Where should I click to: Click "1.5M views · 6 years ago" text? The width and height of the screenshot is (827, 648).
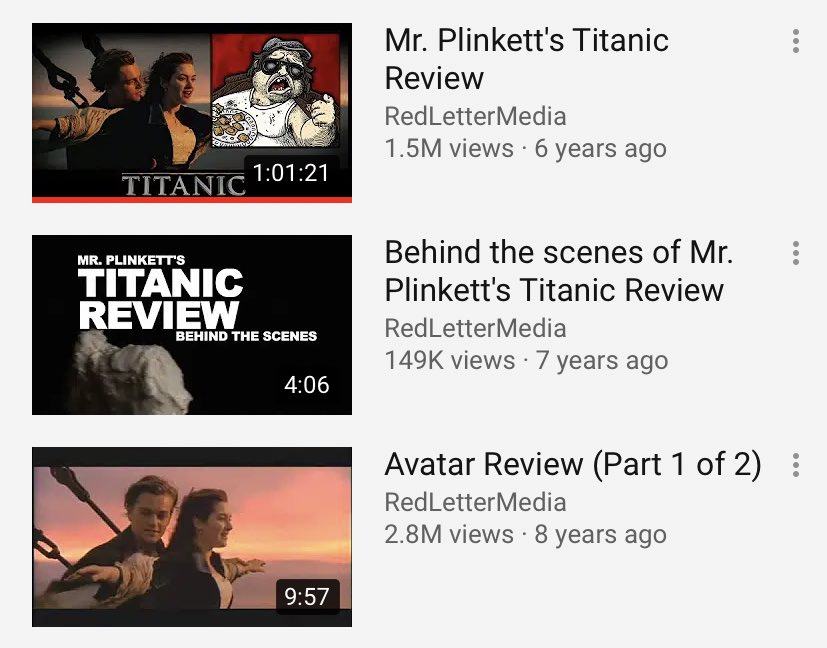tap(526, 149)
